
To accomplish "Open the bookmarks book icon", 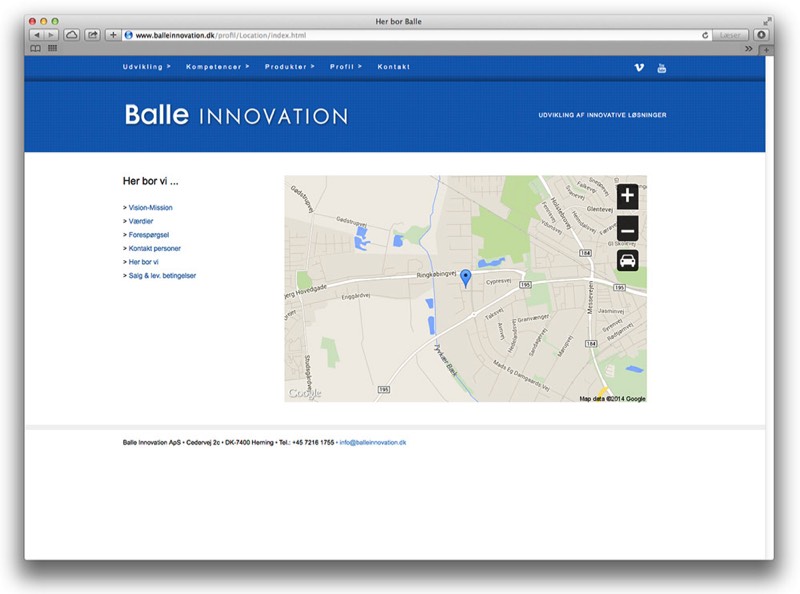I will [x=36, y=48].
